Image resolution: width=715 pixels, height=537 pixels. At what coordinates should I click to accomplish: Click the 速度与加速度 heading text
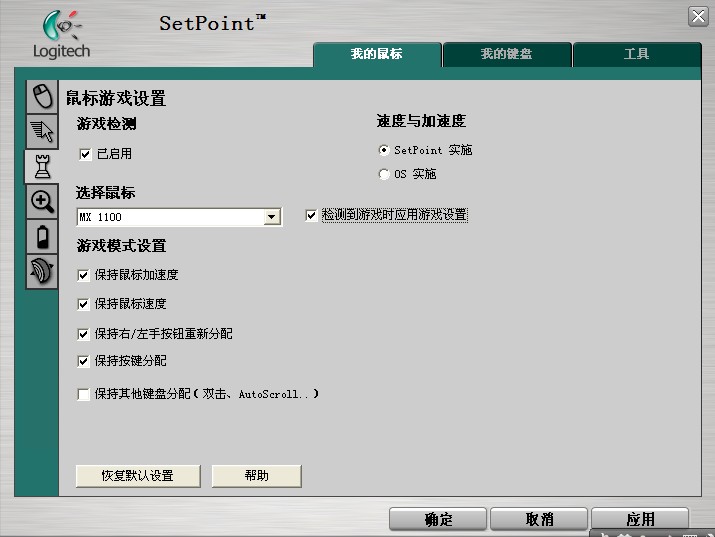(x=421, y=121)
